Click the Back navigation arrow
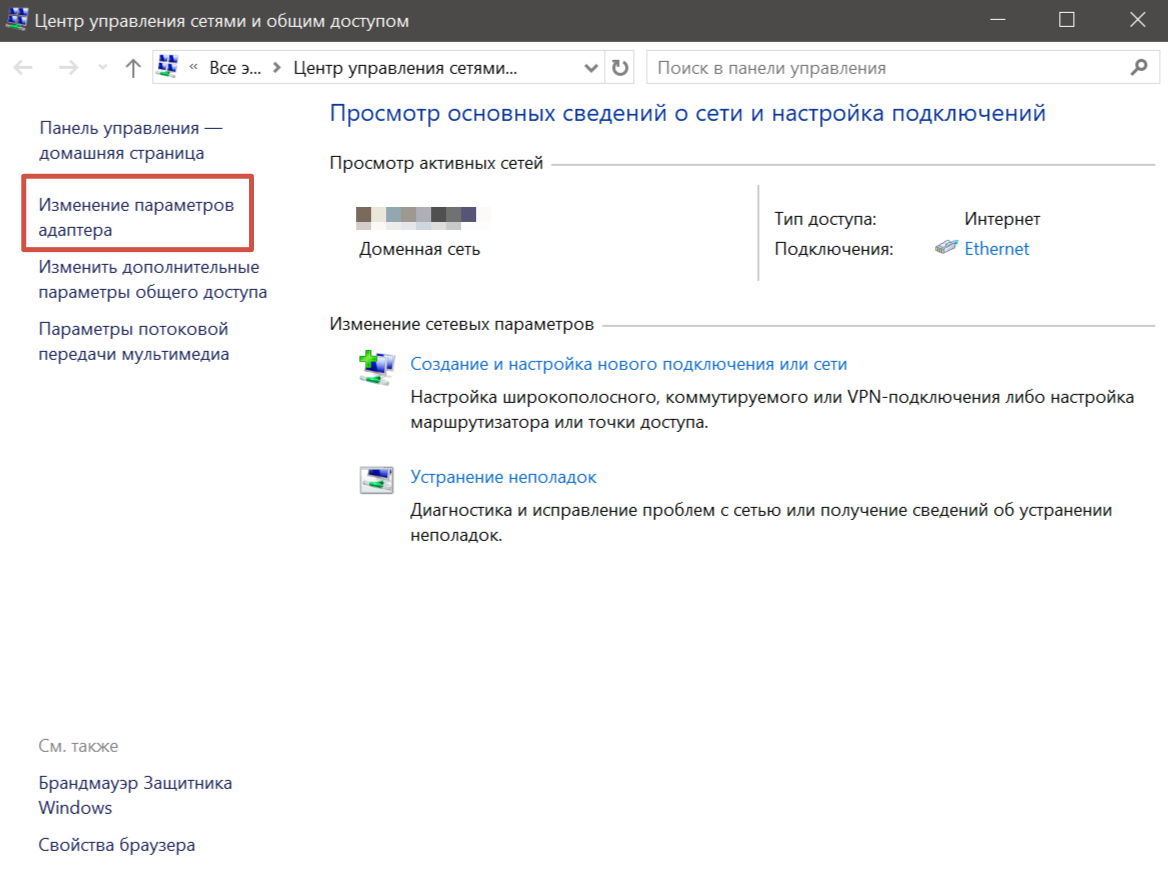The width and height of the screenshot is (1168, 874). 24,68
